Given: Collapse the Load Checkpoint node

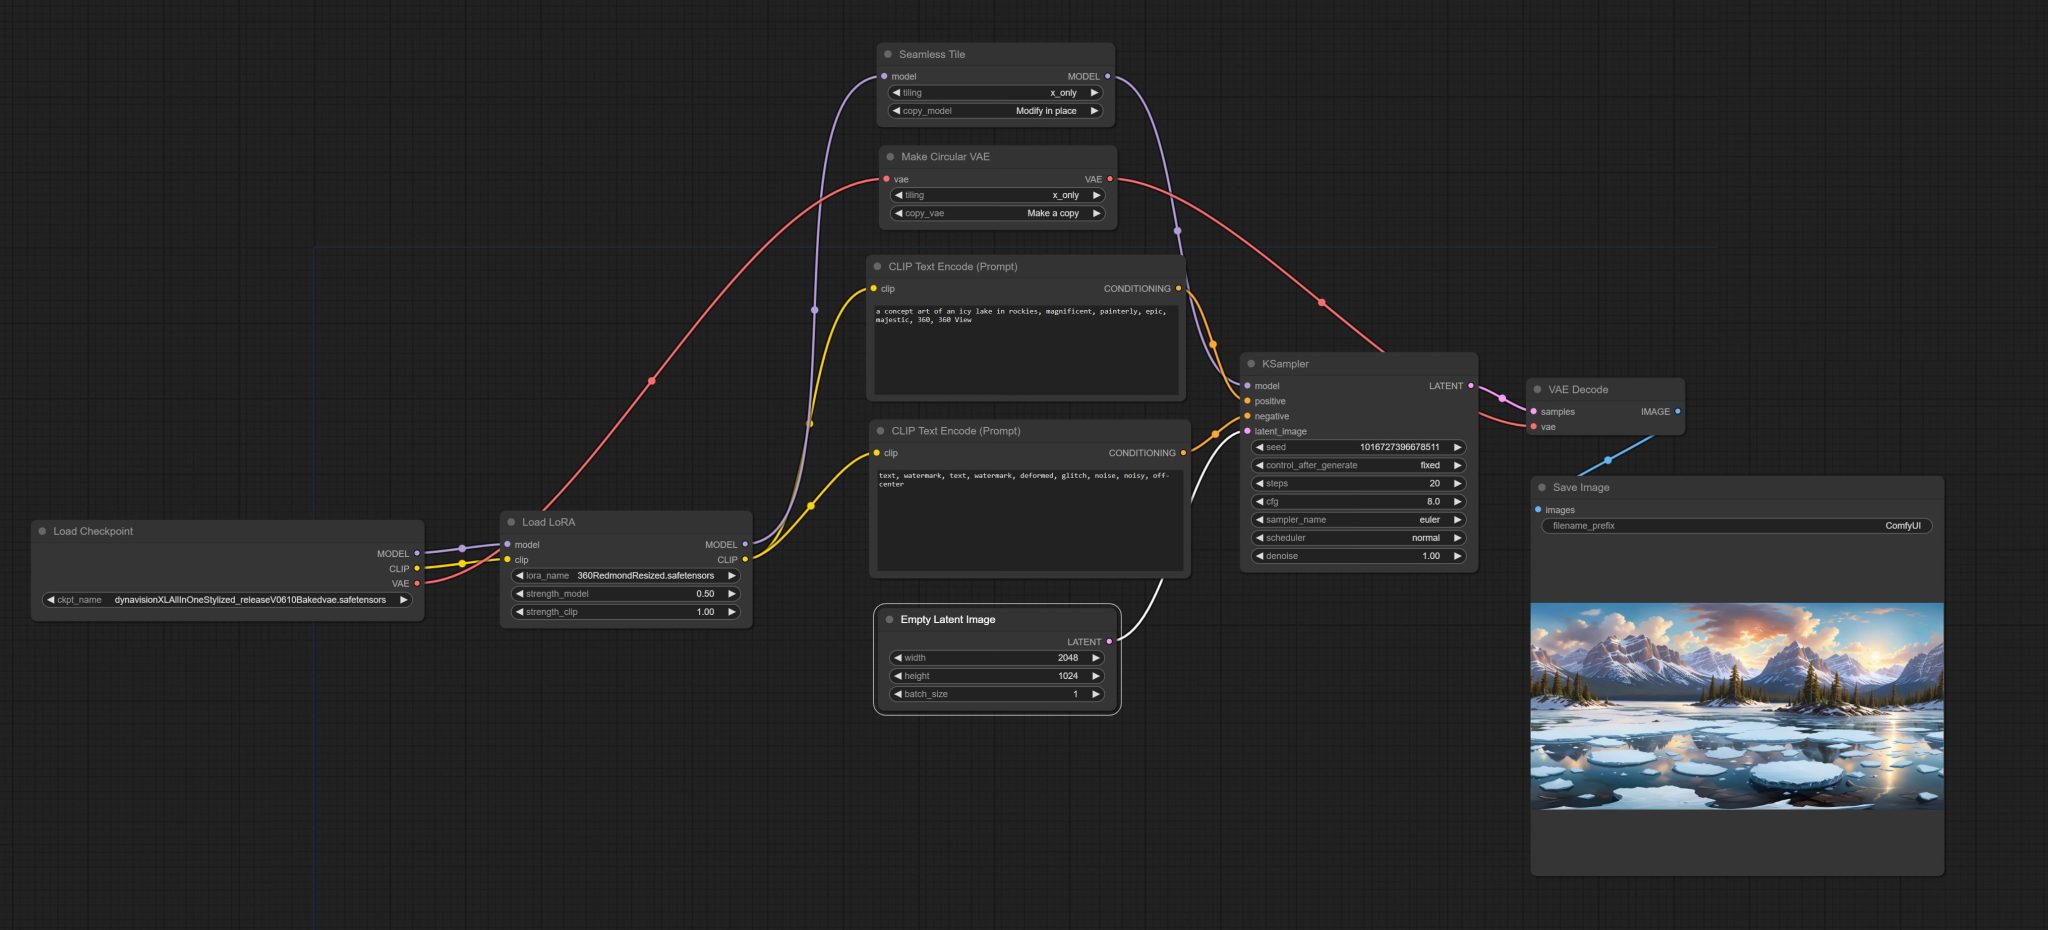Looking at the screenshot, I should click(x=41, y=531).
